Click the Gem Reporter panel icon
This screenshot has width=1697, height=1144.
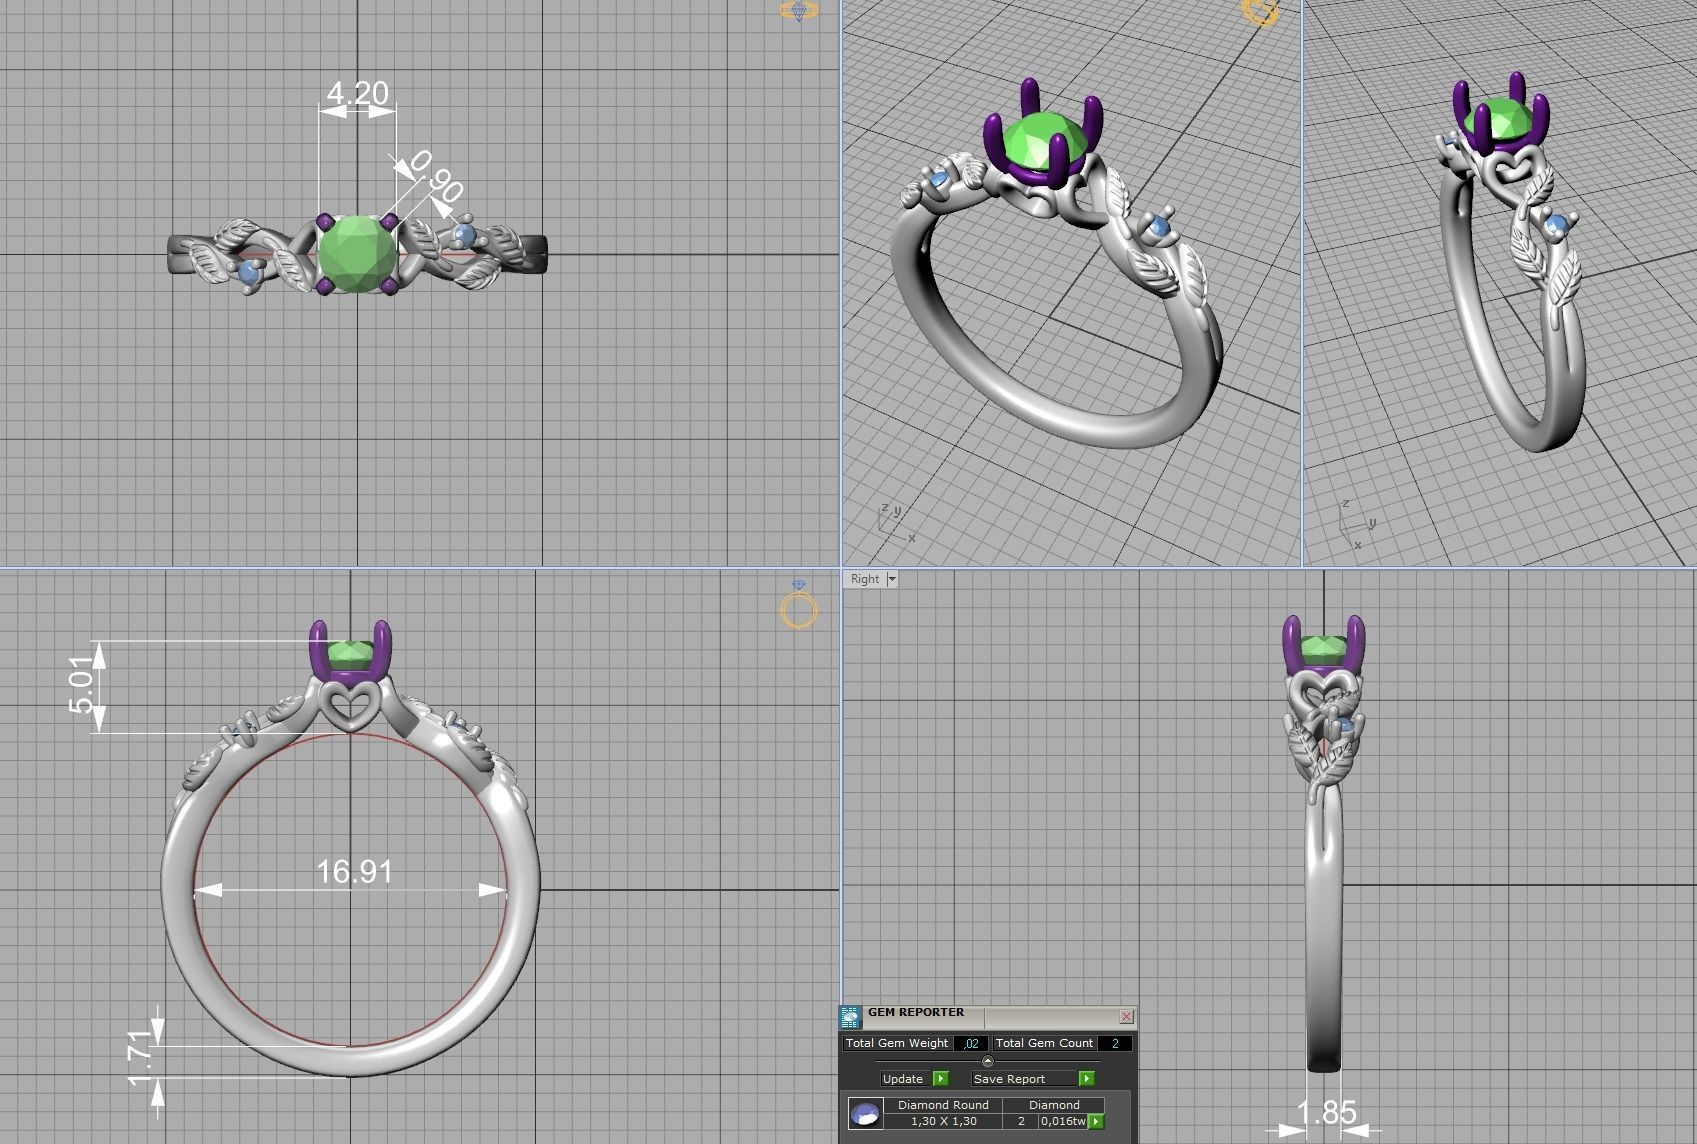(x=850, y=1018)
